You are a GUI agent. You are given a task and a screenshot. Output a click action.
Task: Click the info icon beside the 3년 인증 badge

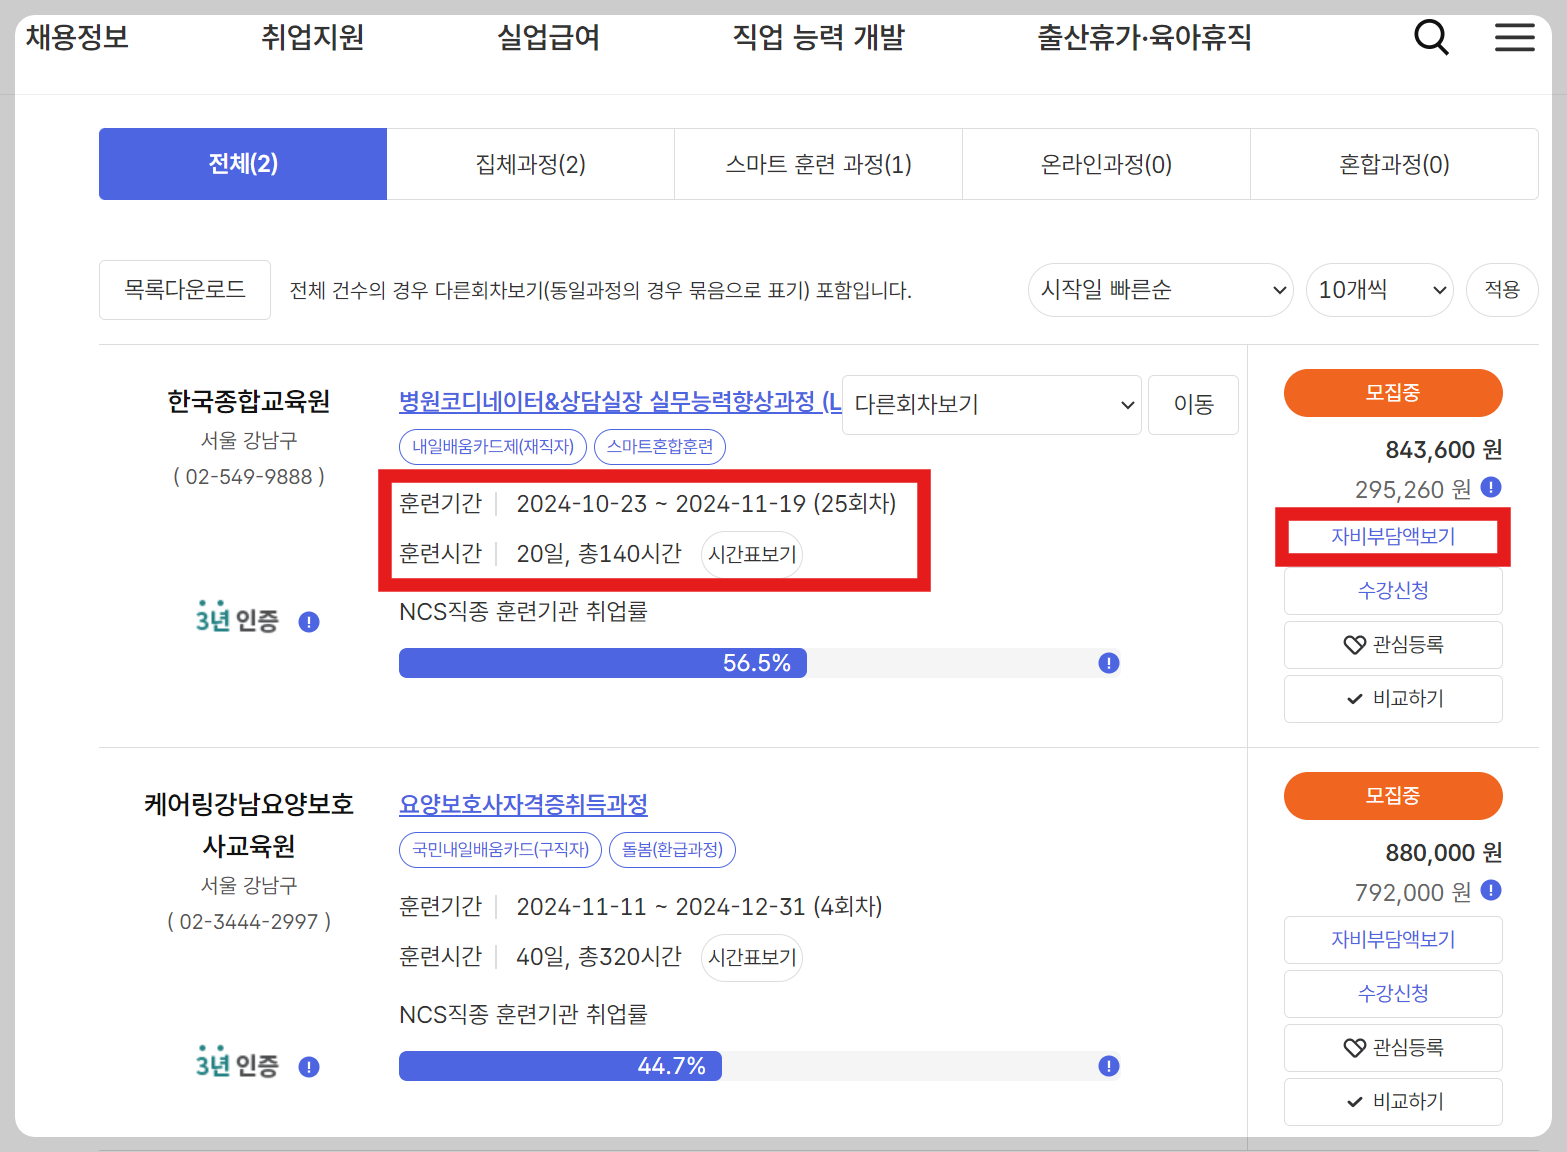coord(309,621)
